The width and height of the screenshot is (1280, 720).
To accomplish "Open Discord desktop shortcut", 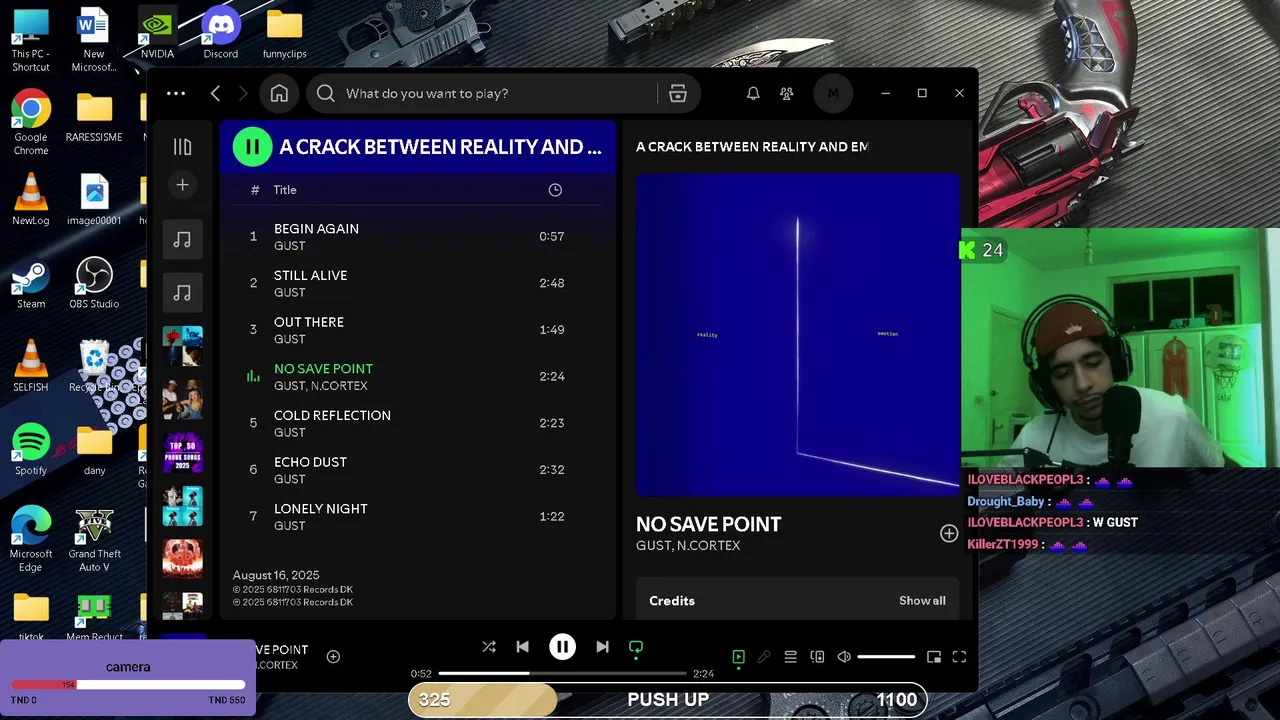I will point(221,33).
